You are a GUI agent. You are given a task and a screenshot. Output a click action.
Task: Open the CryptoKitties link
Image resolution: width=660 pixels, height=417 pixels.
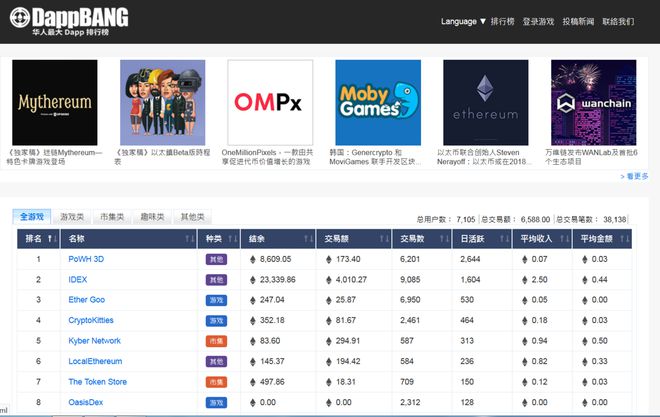pos(91,320)
